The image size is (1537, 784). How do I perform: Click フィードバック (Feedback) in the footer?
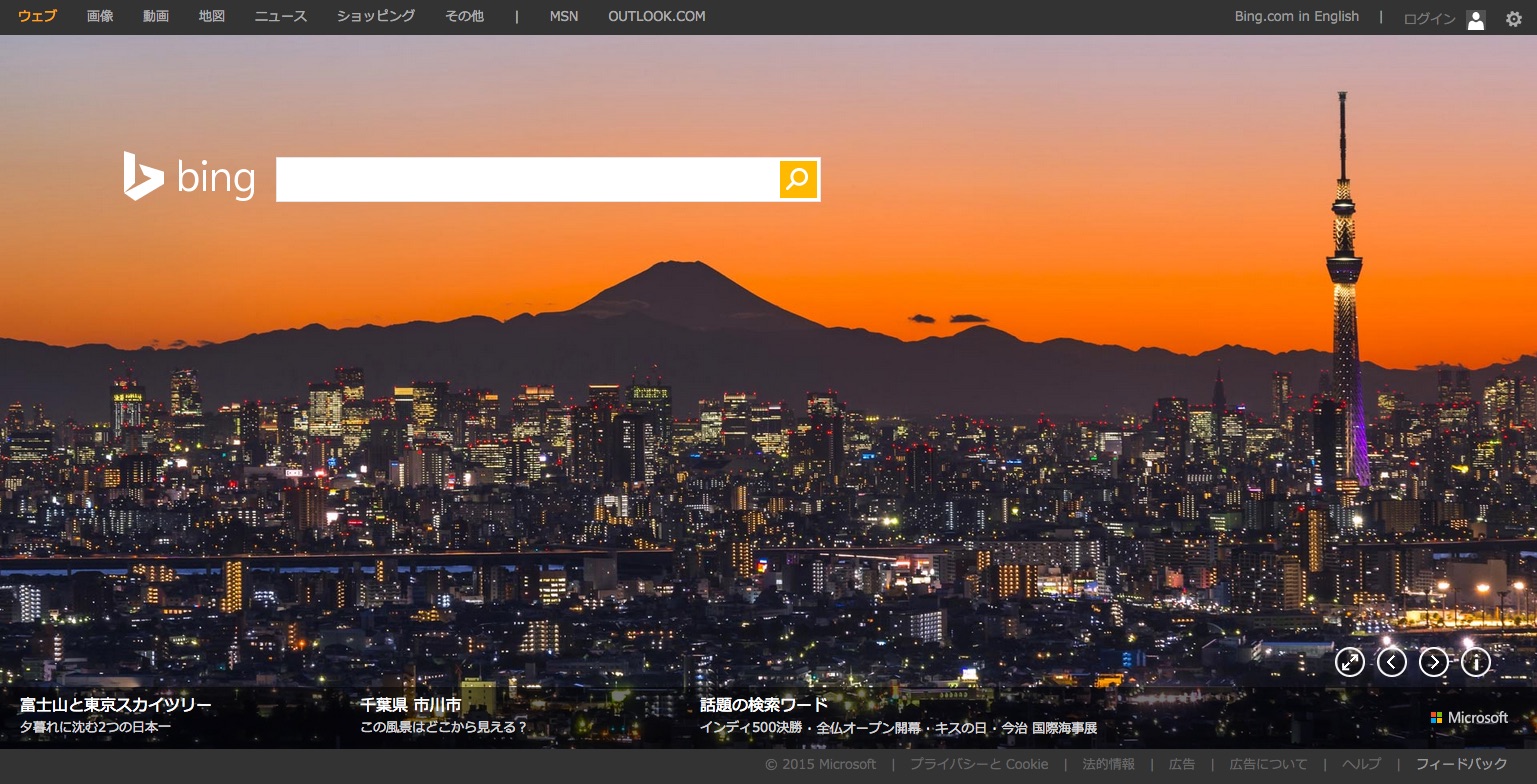click(x=1461, y=764)
